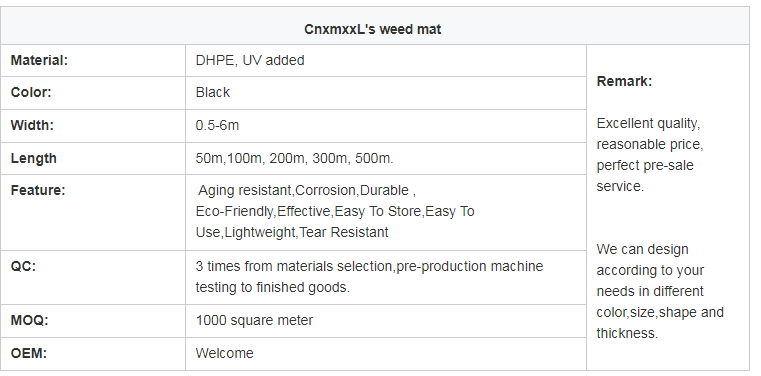The image size is (761, 376).
Task: Select the MOQ: label
Action: (30, 320)
